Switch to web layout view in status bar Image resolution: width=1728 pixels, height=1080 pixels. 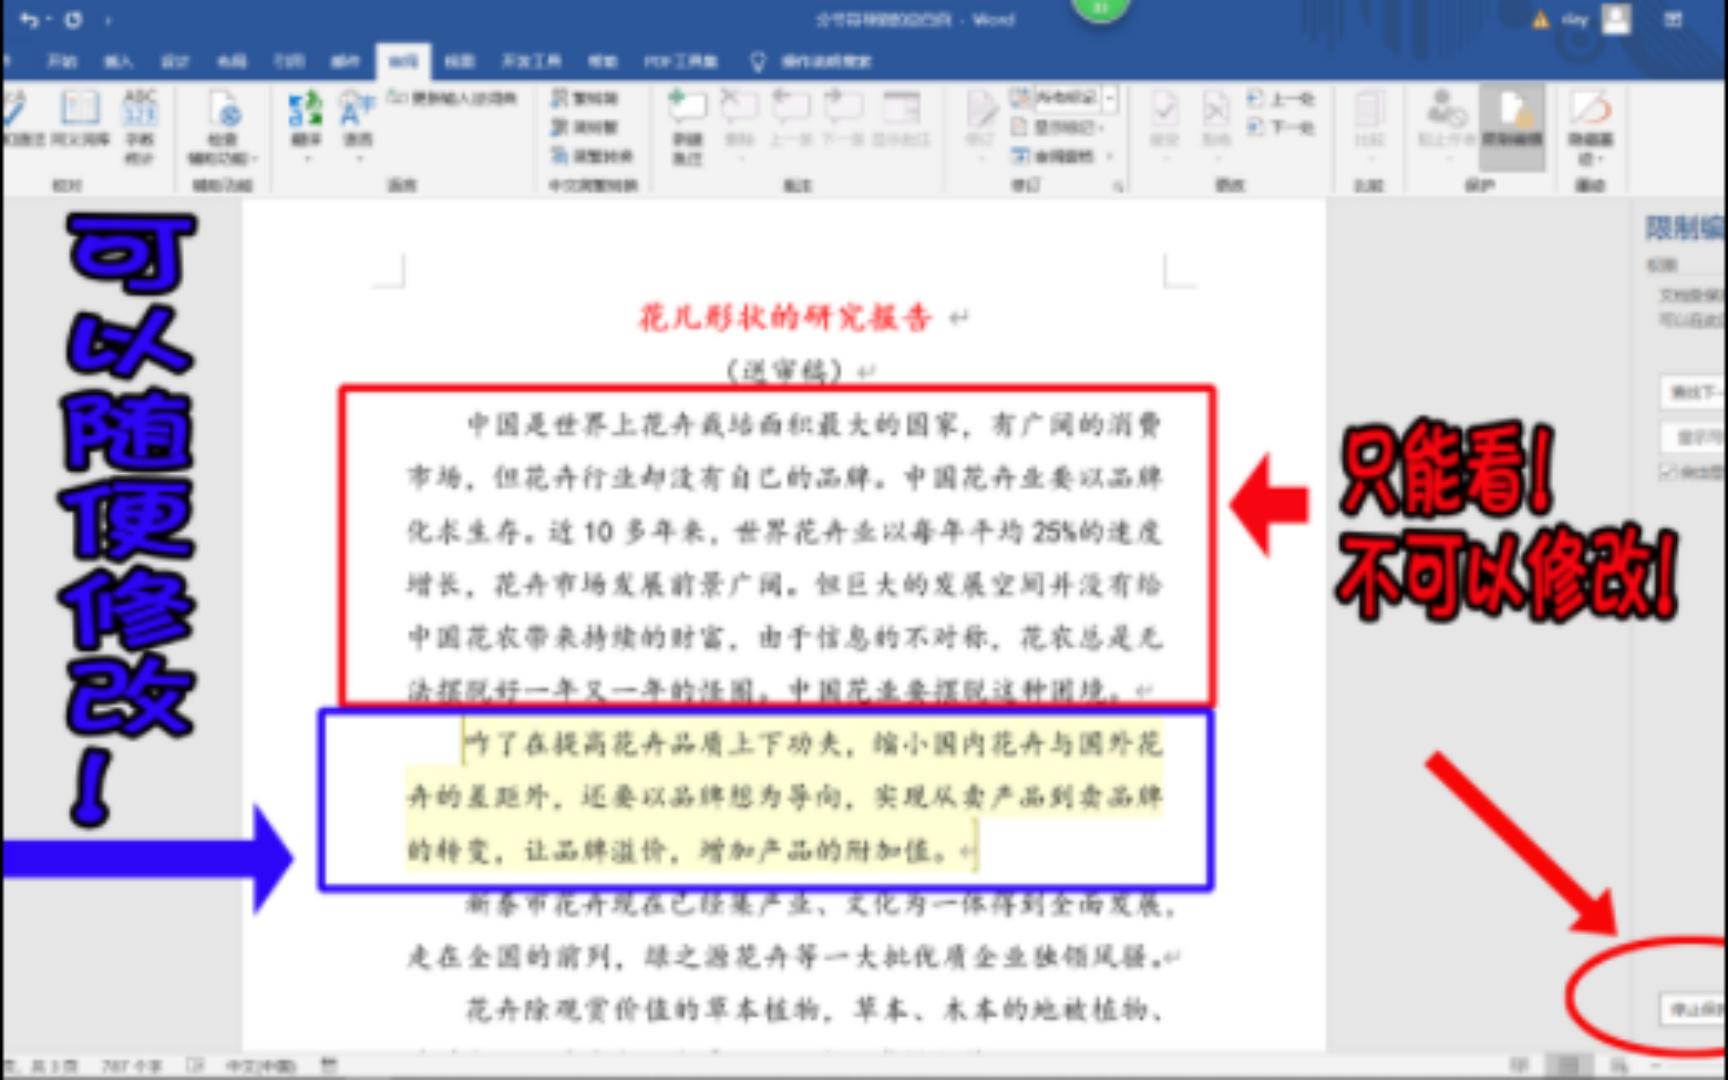point(1619,1066)
